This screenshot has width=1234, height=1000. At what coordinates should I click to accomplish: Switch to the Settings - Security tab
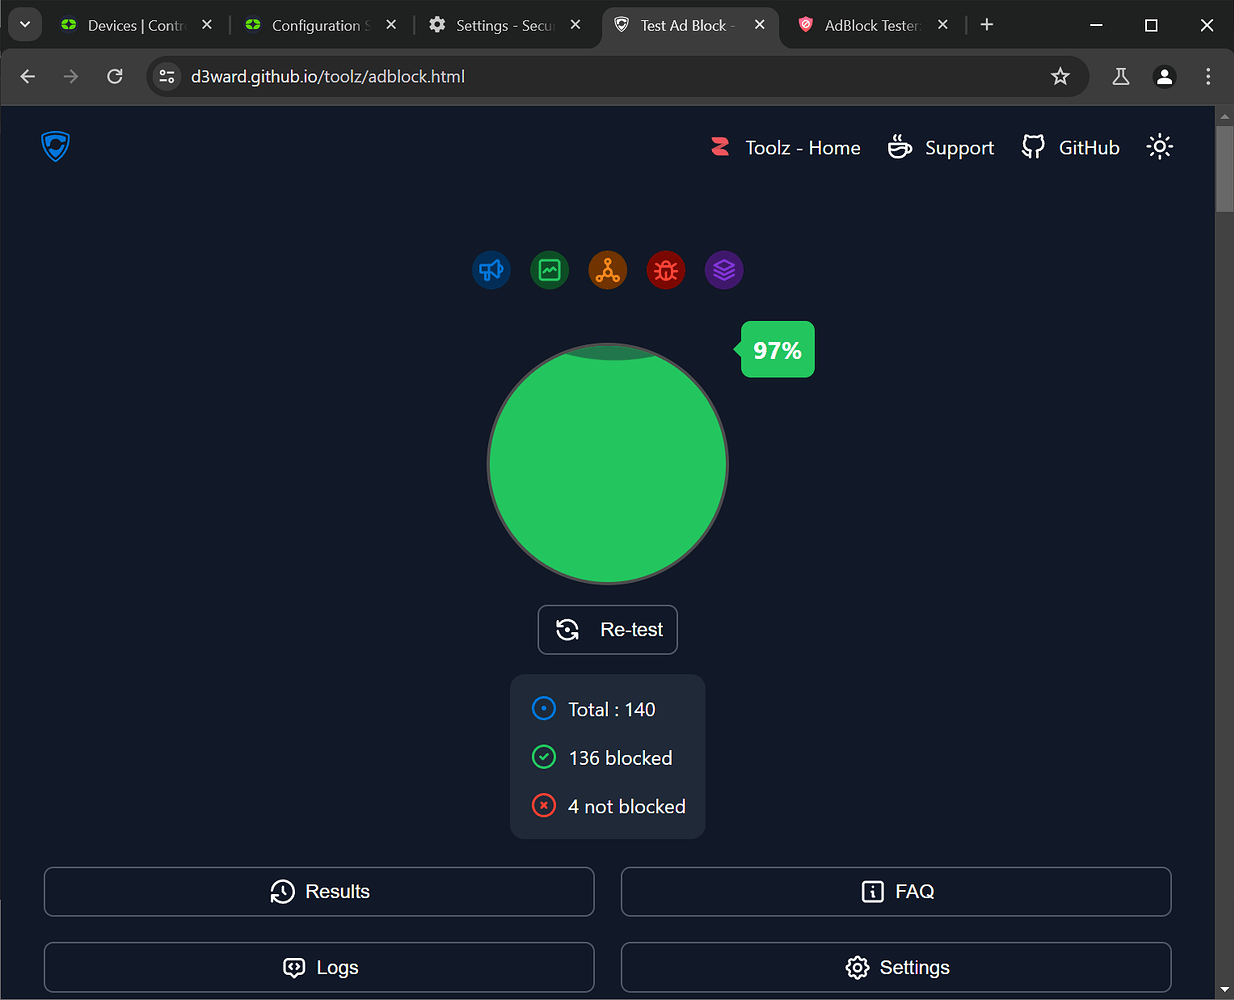click(500, 25)
